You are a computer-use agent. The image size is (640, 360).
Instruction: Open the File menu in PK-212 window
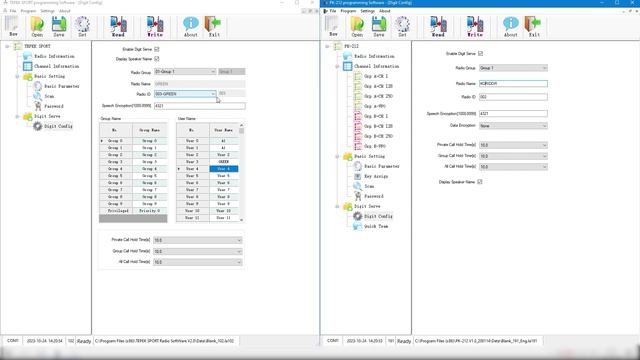333,11
